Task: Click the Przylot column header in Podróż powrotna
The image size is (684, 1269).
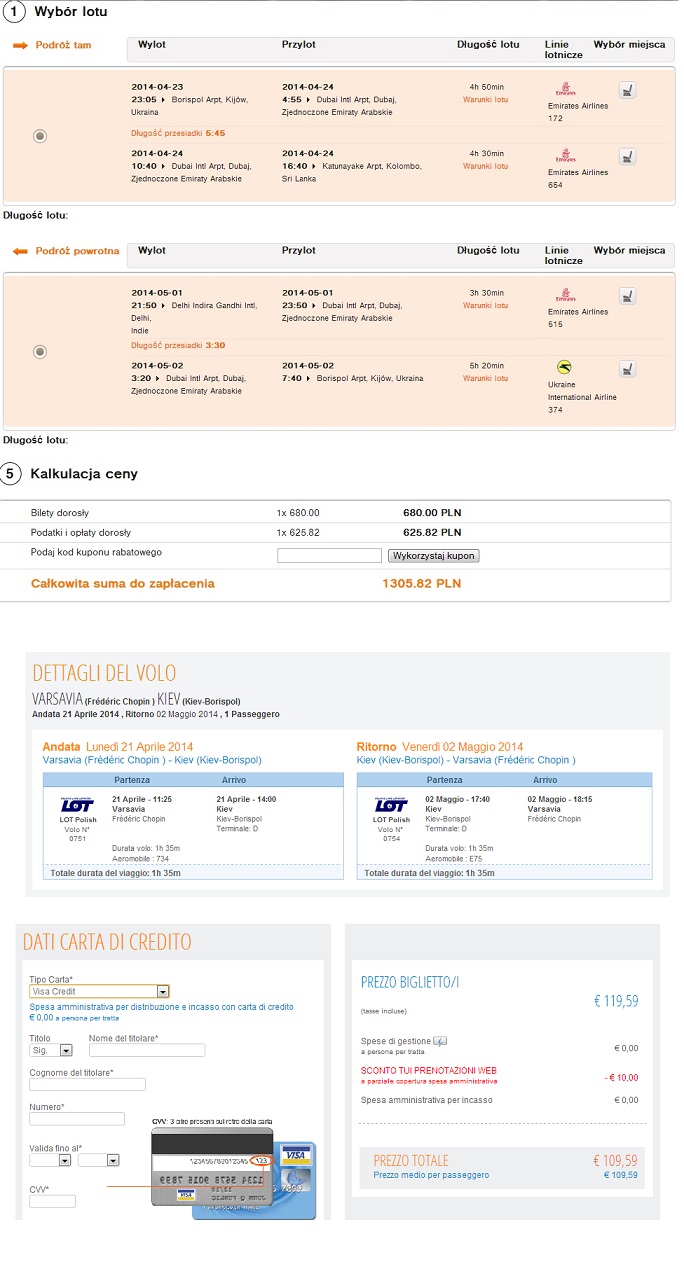Action: (x=299, y=250)
